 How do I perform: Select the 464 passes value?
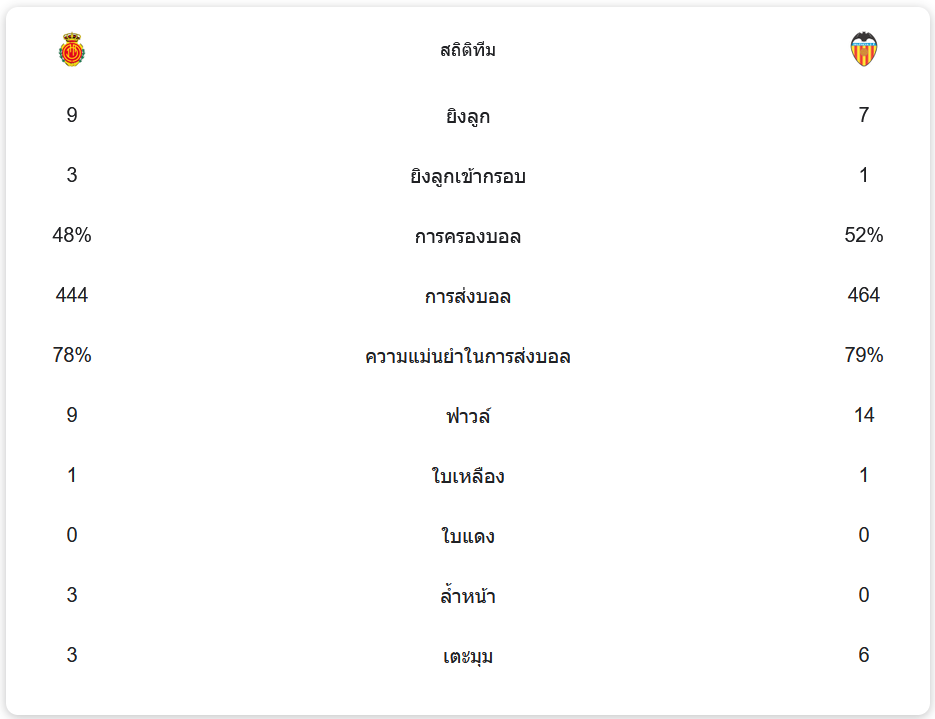[x=863, y=296]
